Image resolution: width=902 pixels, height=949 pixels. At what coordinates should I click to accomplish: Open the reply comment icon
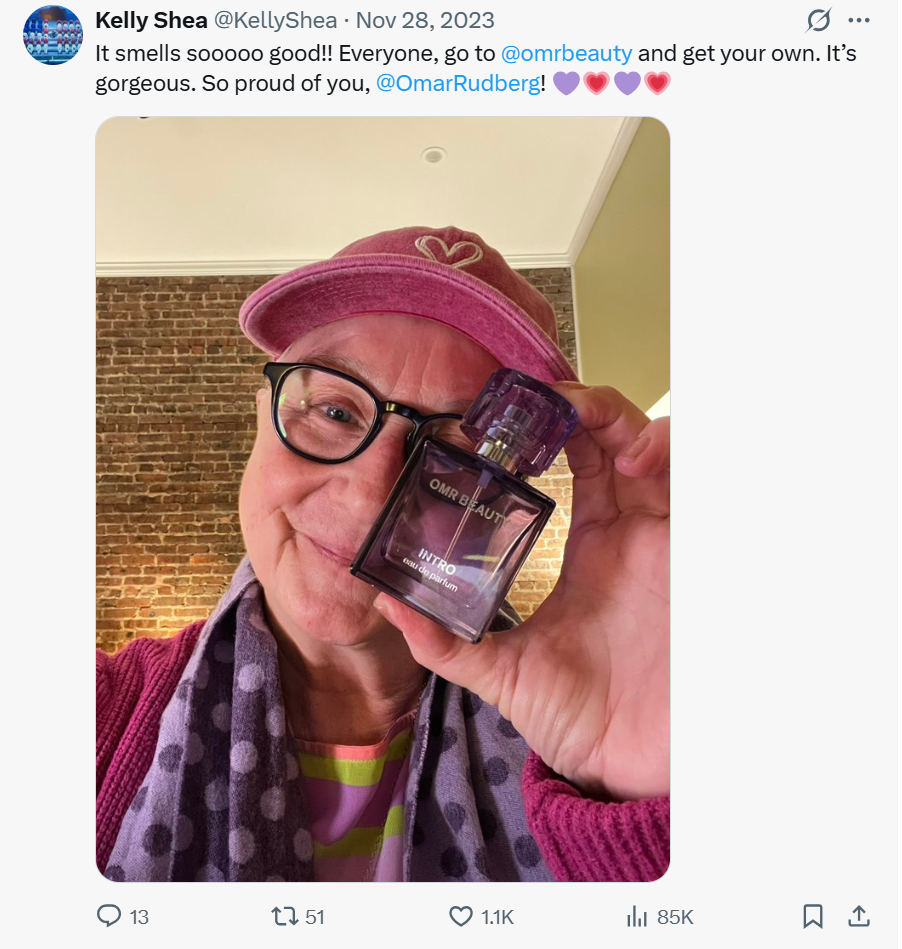pos(109,916)
